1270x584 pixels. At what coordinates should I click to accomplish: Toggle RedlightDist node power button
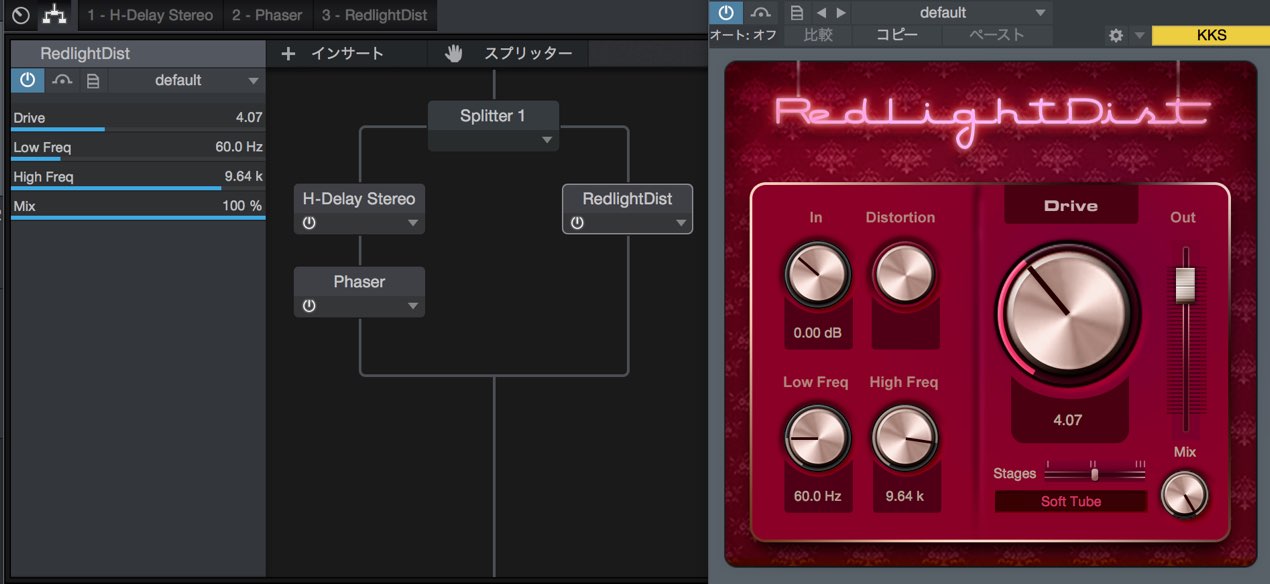(x=577, y=223)
